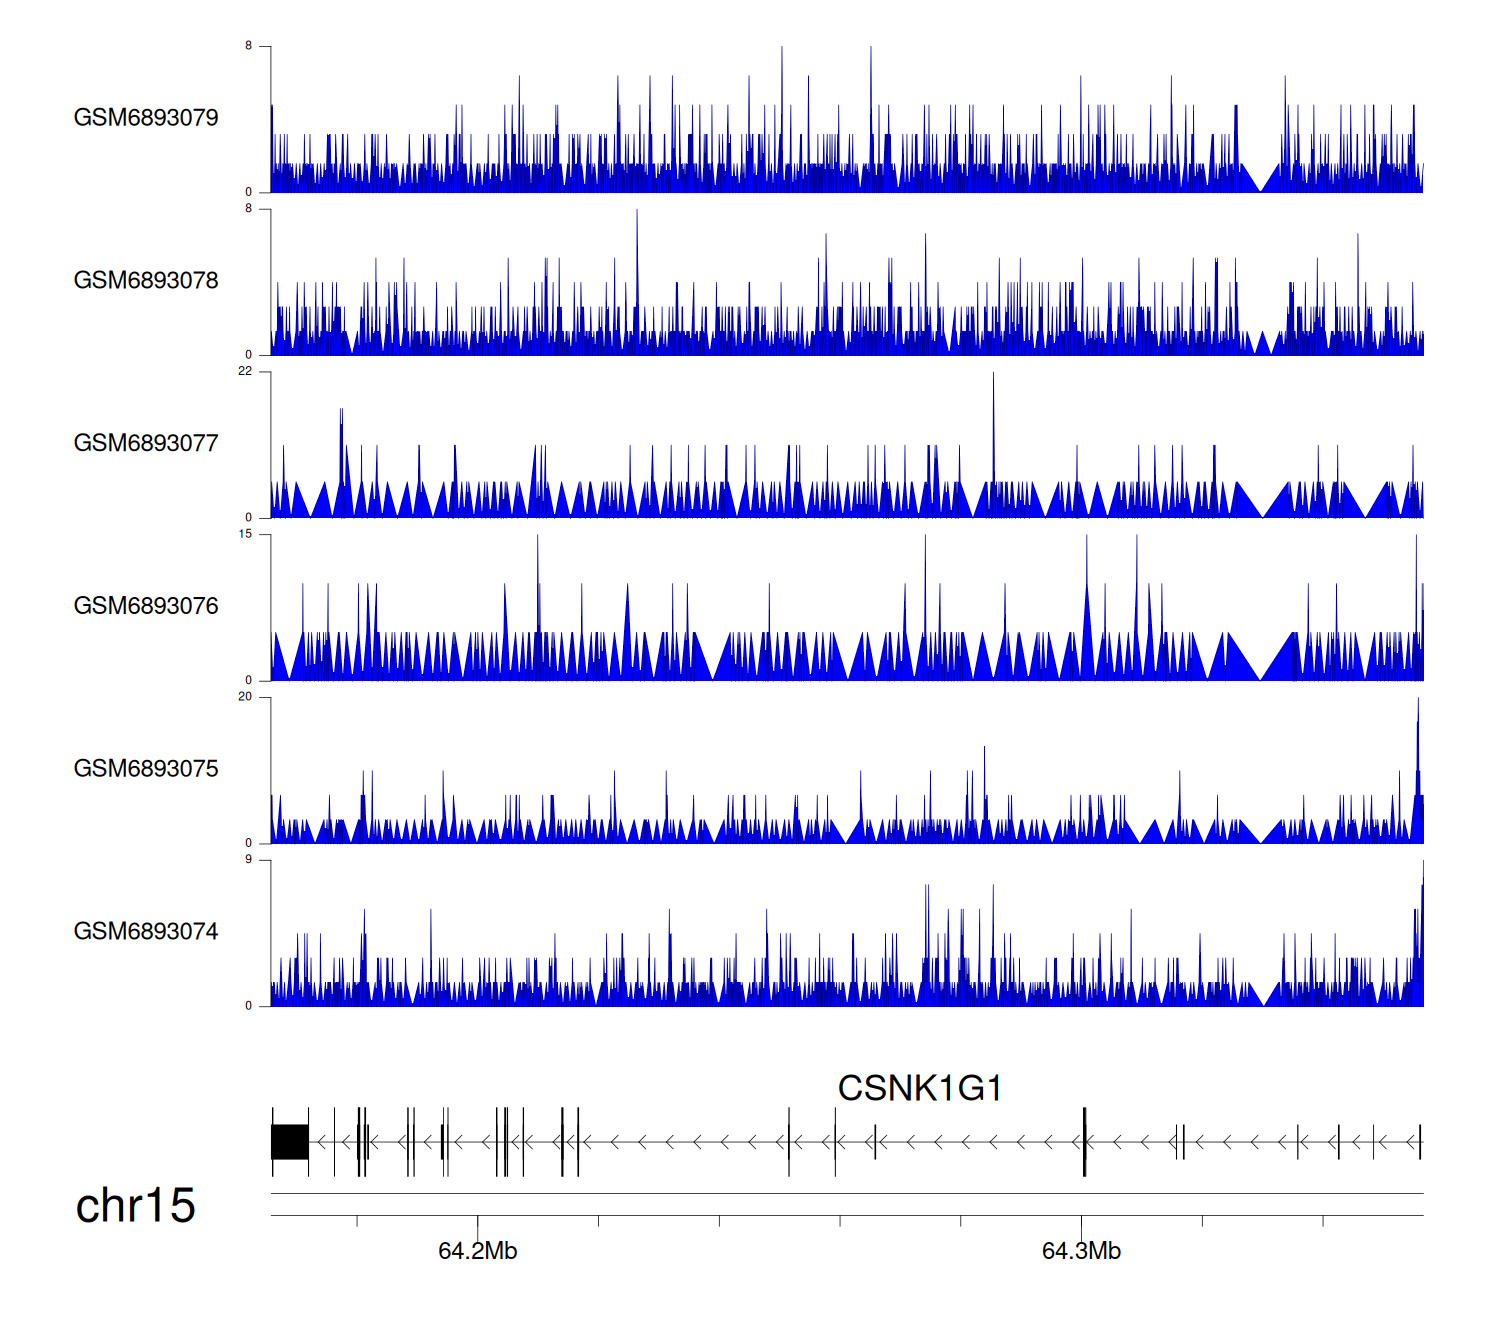The height and width of the screenshot is (1320, 1500).
Task: Click the y-axis maximum 15 on GSM6893076
Action: pyautogui.click(x=245, y=534)
